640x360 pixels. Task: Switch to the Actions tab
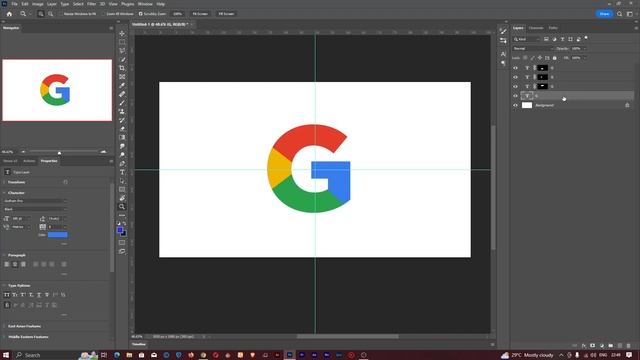click(29, 161)
